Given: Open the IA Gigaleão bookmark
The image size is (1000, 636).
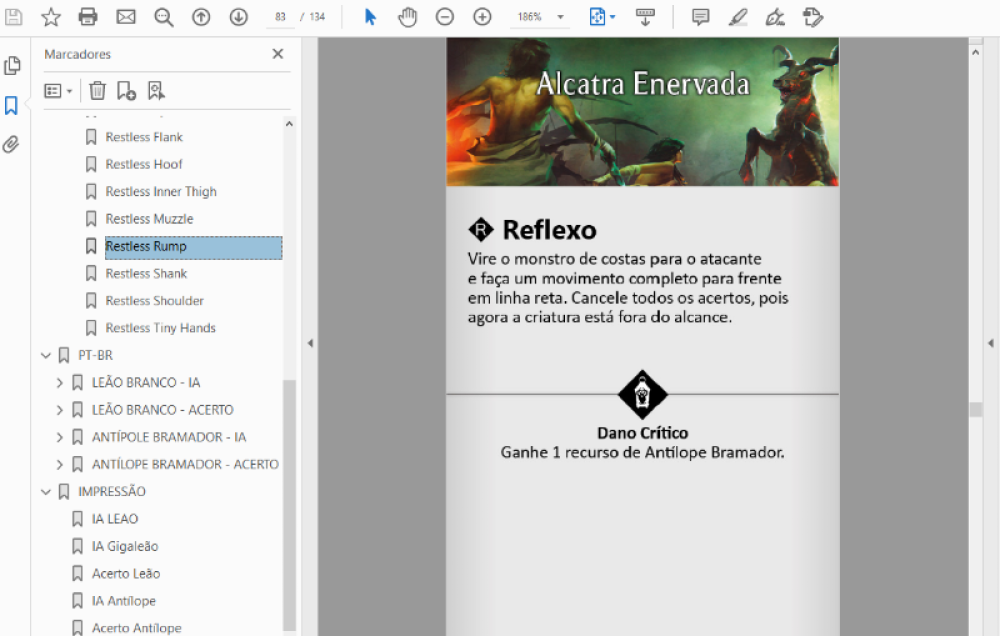Looking at the screenshot, I should coord(125,546).
